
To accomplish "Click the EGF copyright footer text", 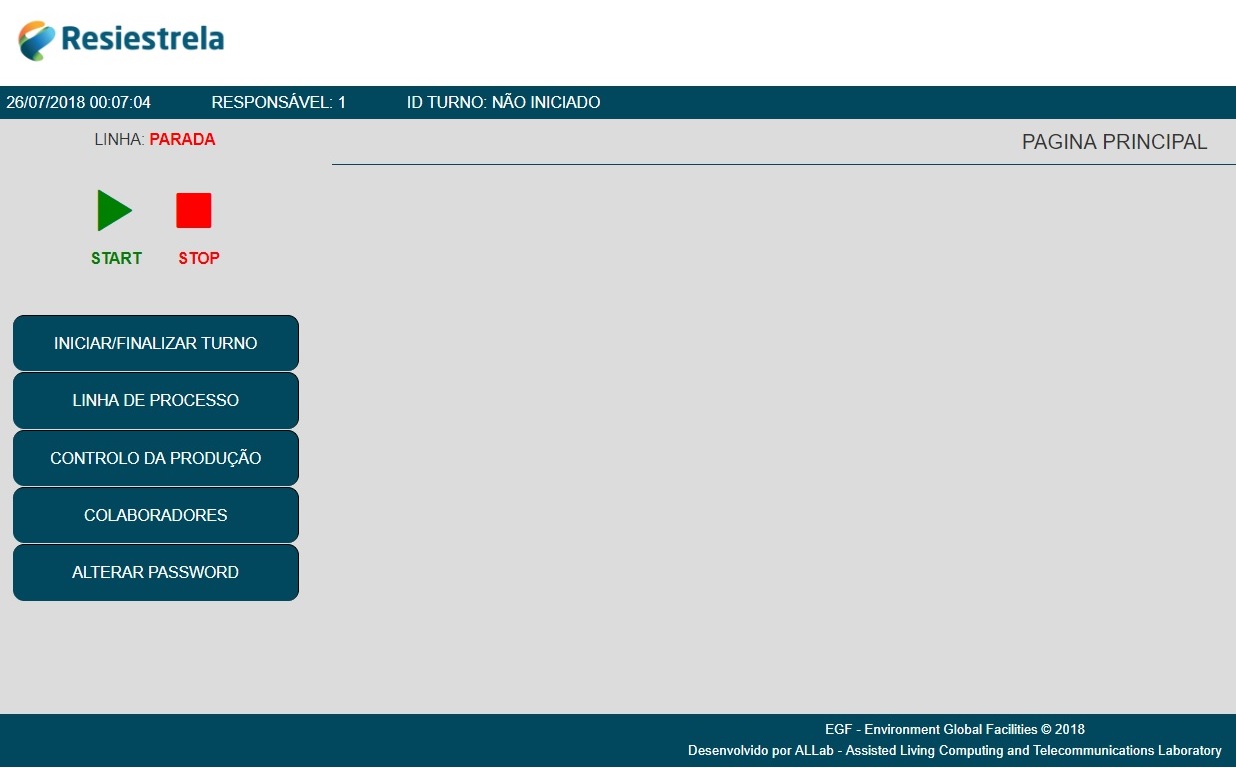I will tap(954, 729).
